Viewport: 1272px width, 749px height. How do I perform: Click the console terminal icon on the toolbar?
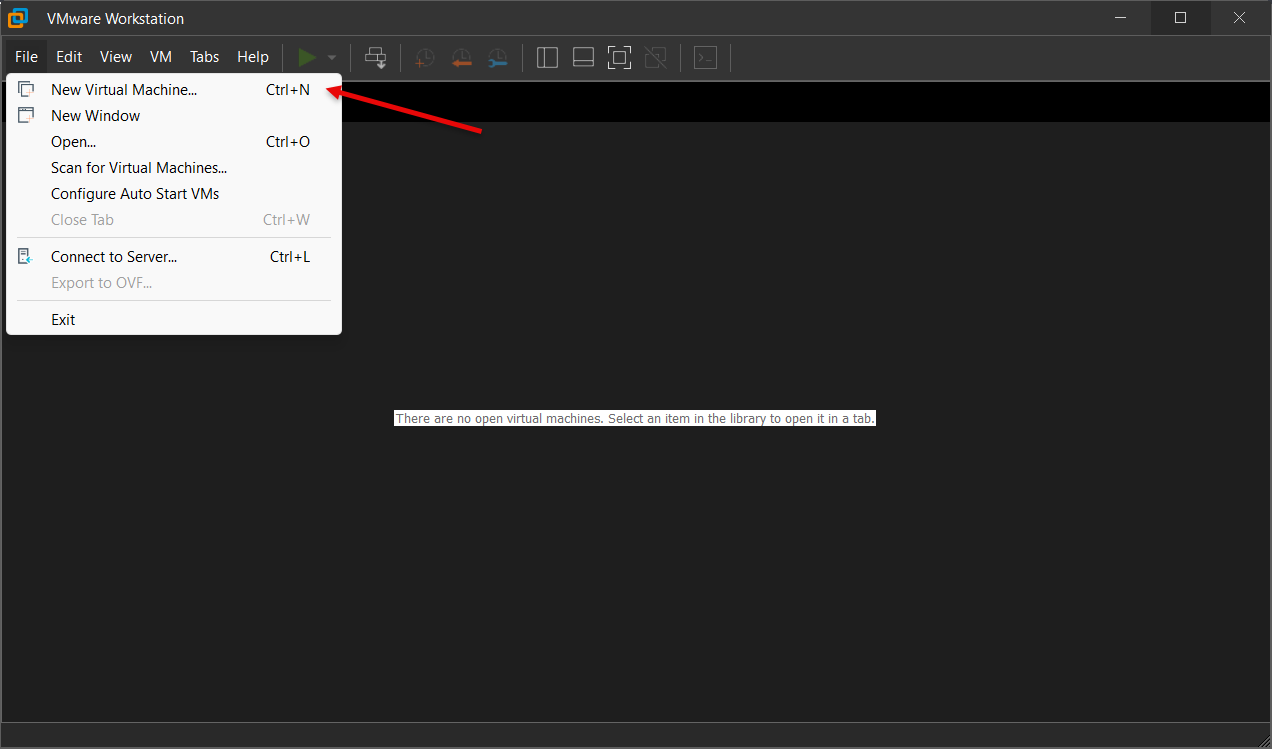(x=705, y=57)
